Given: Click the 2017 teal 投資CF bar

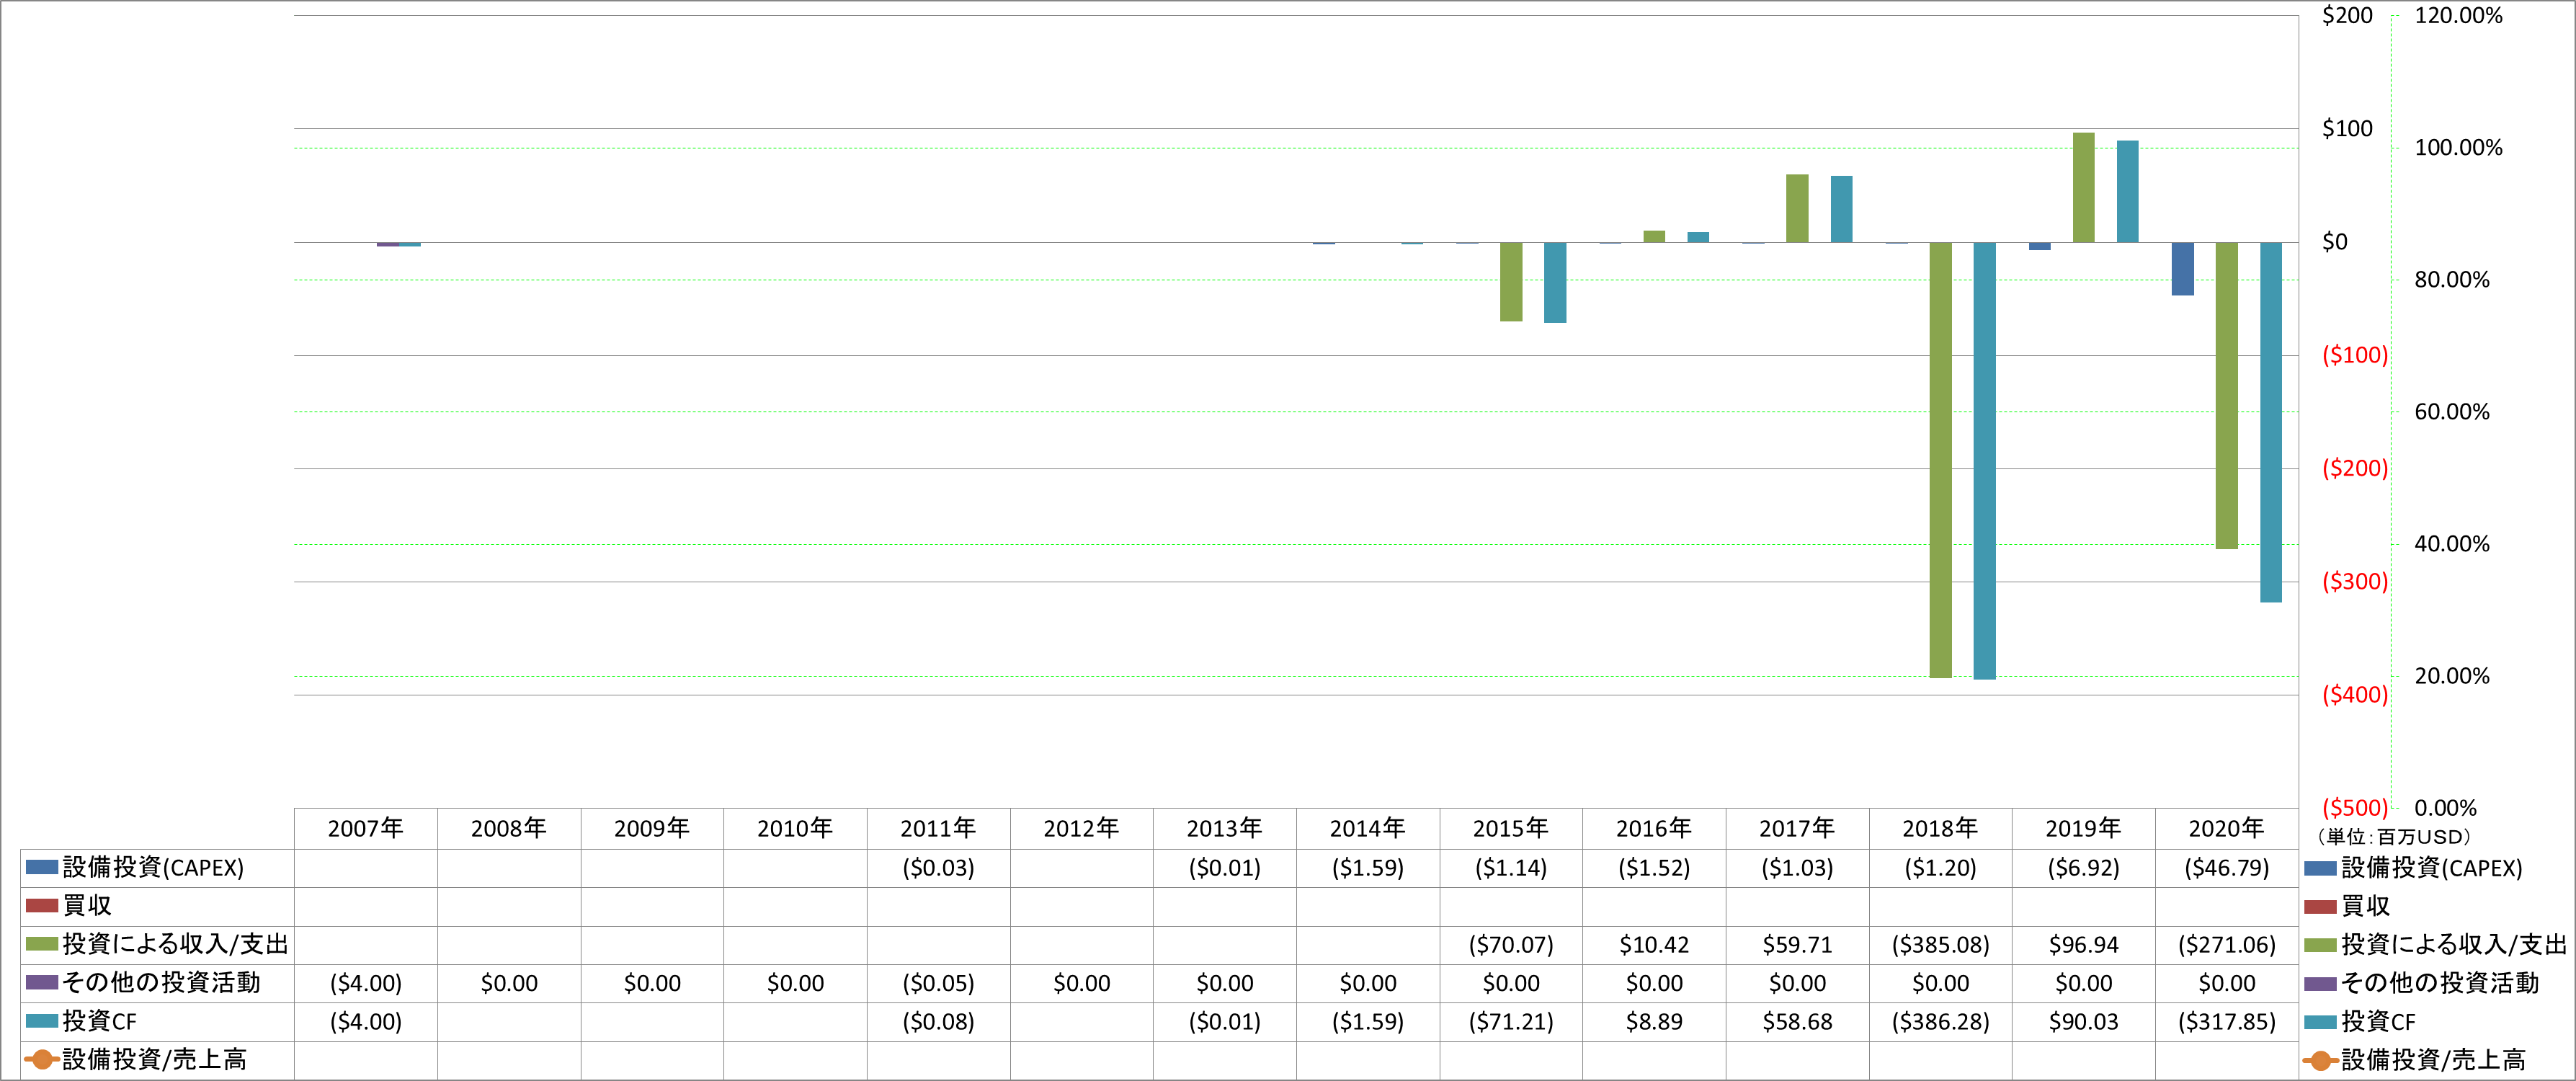Looking at the screenshot, I should pyautogui.click(x=1841, y=209).
